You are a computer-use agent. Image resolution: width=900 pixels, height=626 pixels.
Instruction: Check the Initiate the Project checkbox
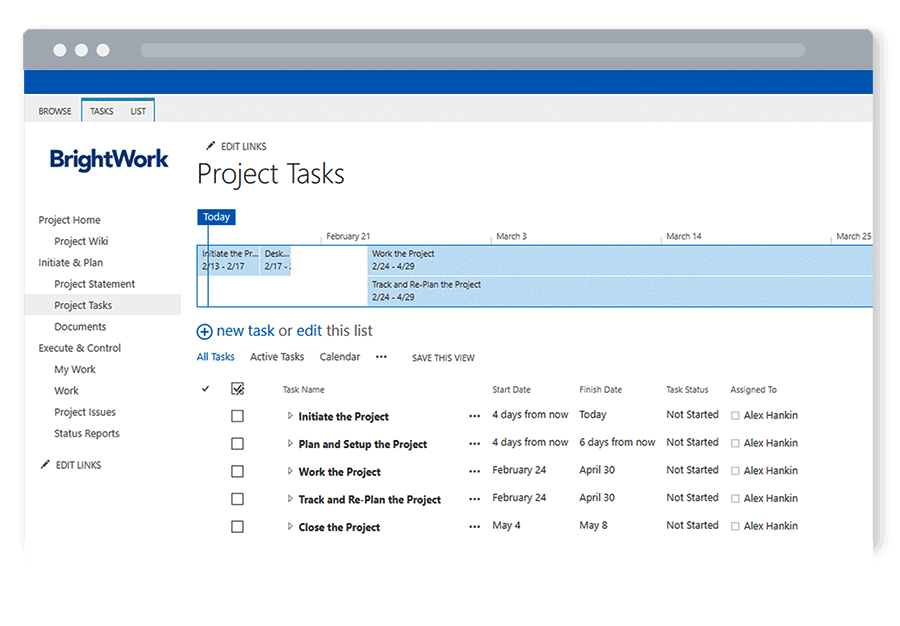[x=237, y=415]
